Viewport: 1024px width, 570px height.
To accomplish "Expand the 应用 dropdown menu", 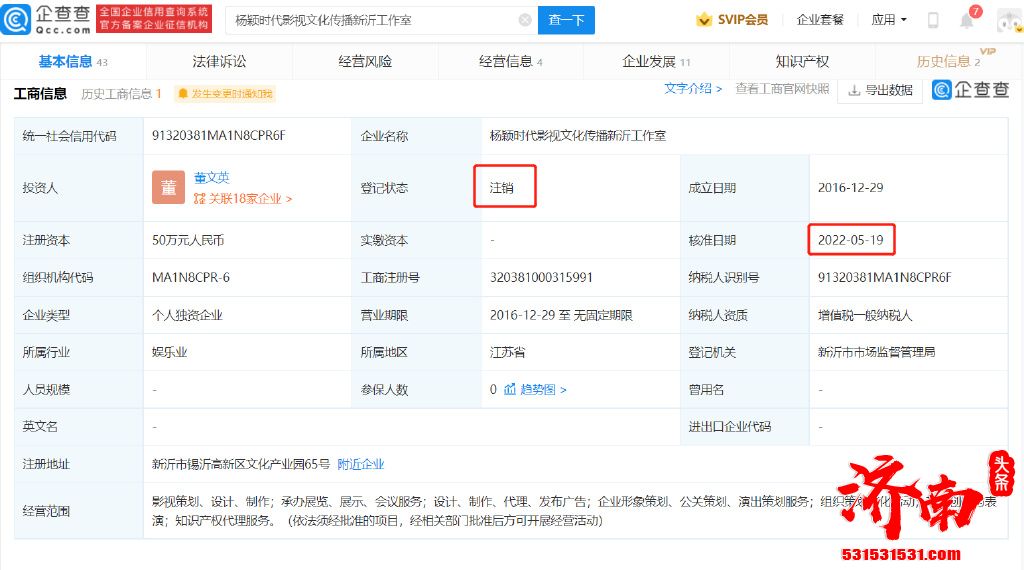I will [889, 20].
